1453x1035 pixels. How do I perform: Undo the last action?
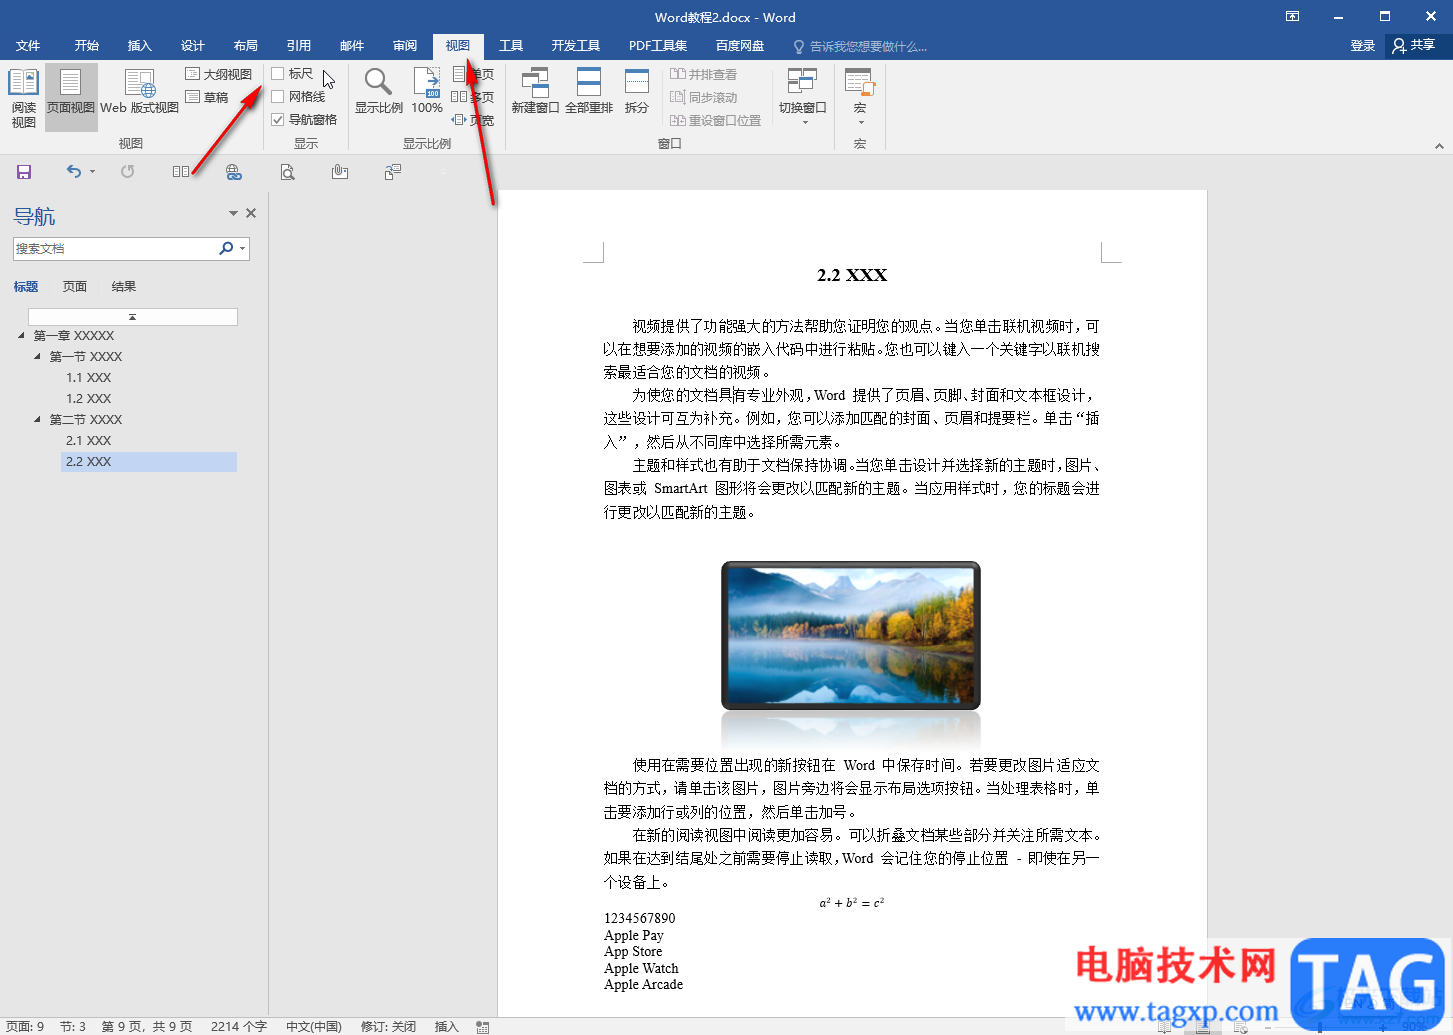(73, 172)
